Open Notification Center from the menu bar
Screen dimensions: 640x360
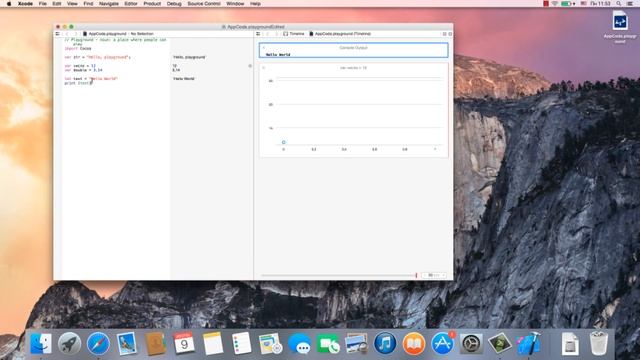tap(630, 4)
